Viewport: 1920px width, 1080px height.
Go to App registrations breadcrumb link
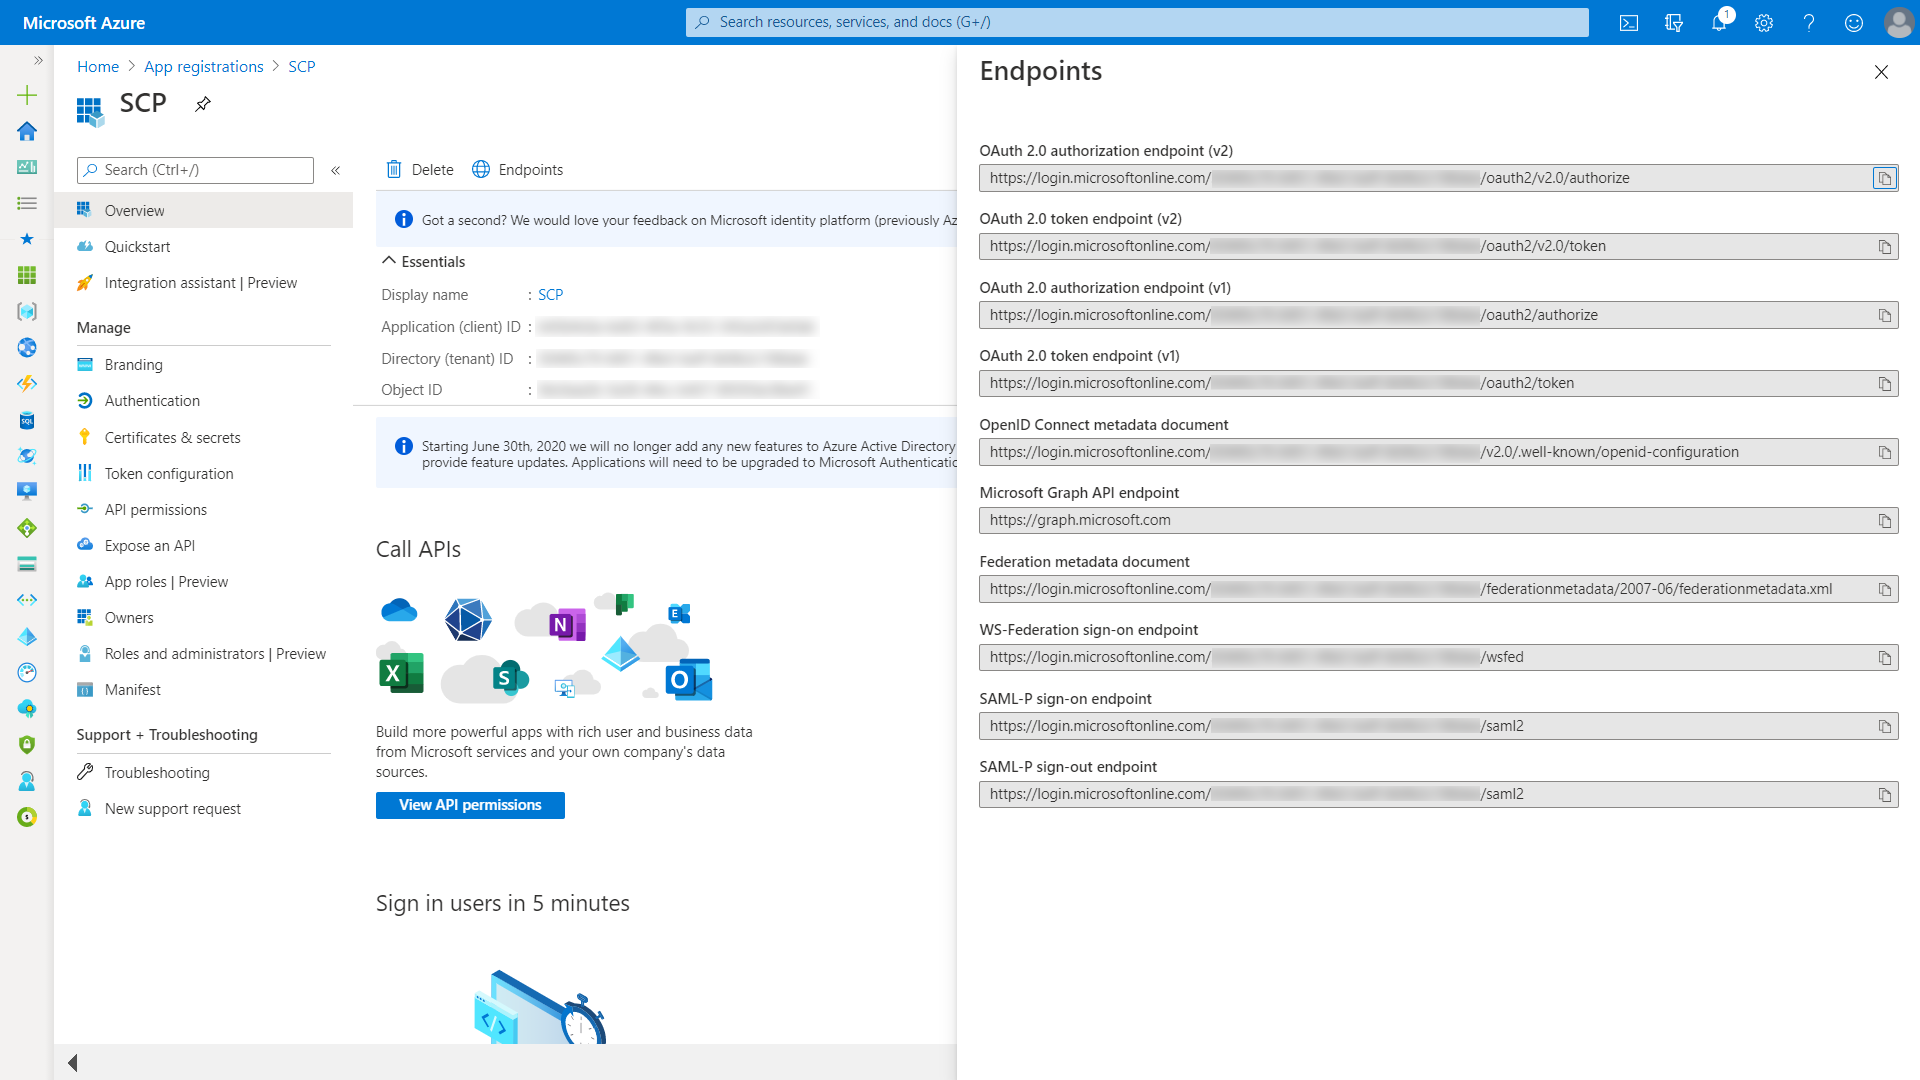(203, 66)
